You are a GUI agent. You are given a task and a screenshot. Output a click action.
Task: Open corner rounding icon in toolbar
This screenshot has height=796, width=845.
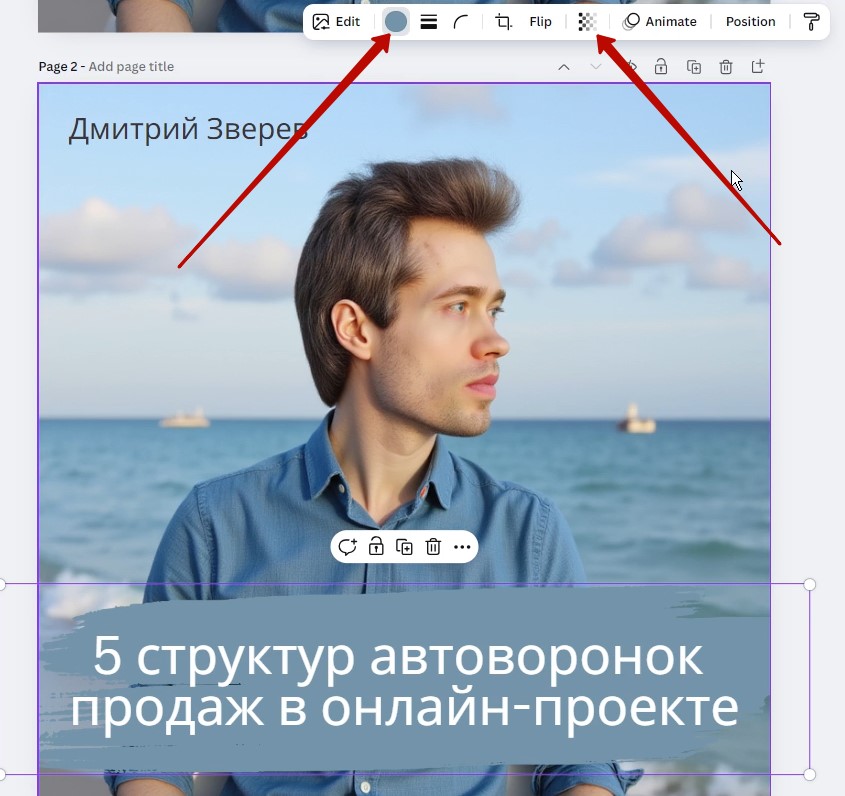click(x=460, y=22)
